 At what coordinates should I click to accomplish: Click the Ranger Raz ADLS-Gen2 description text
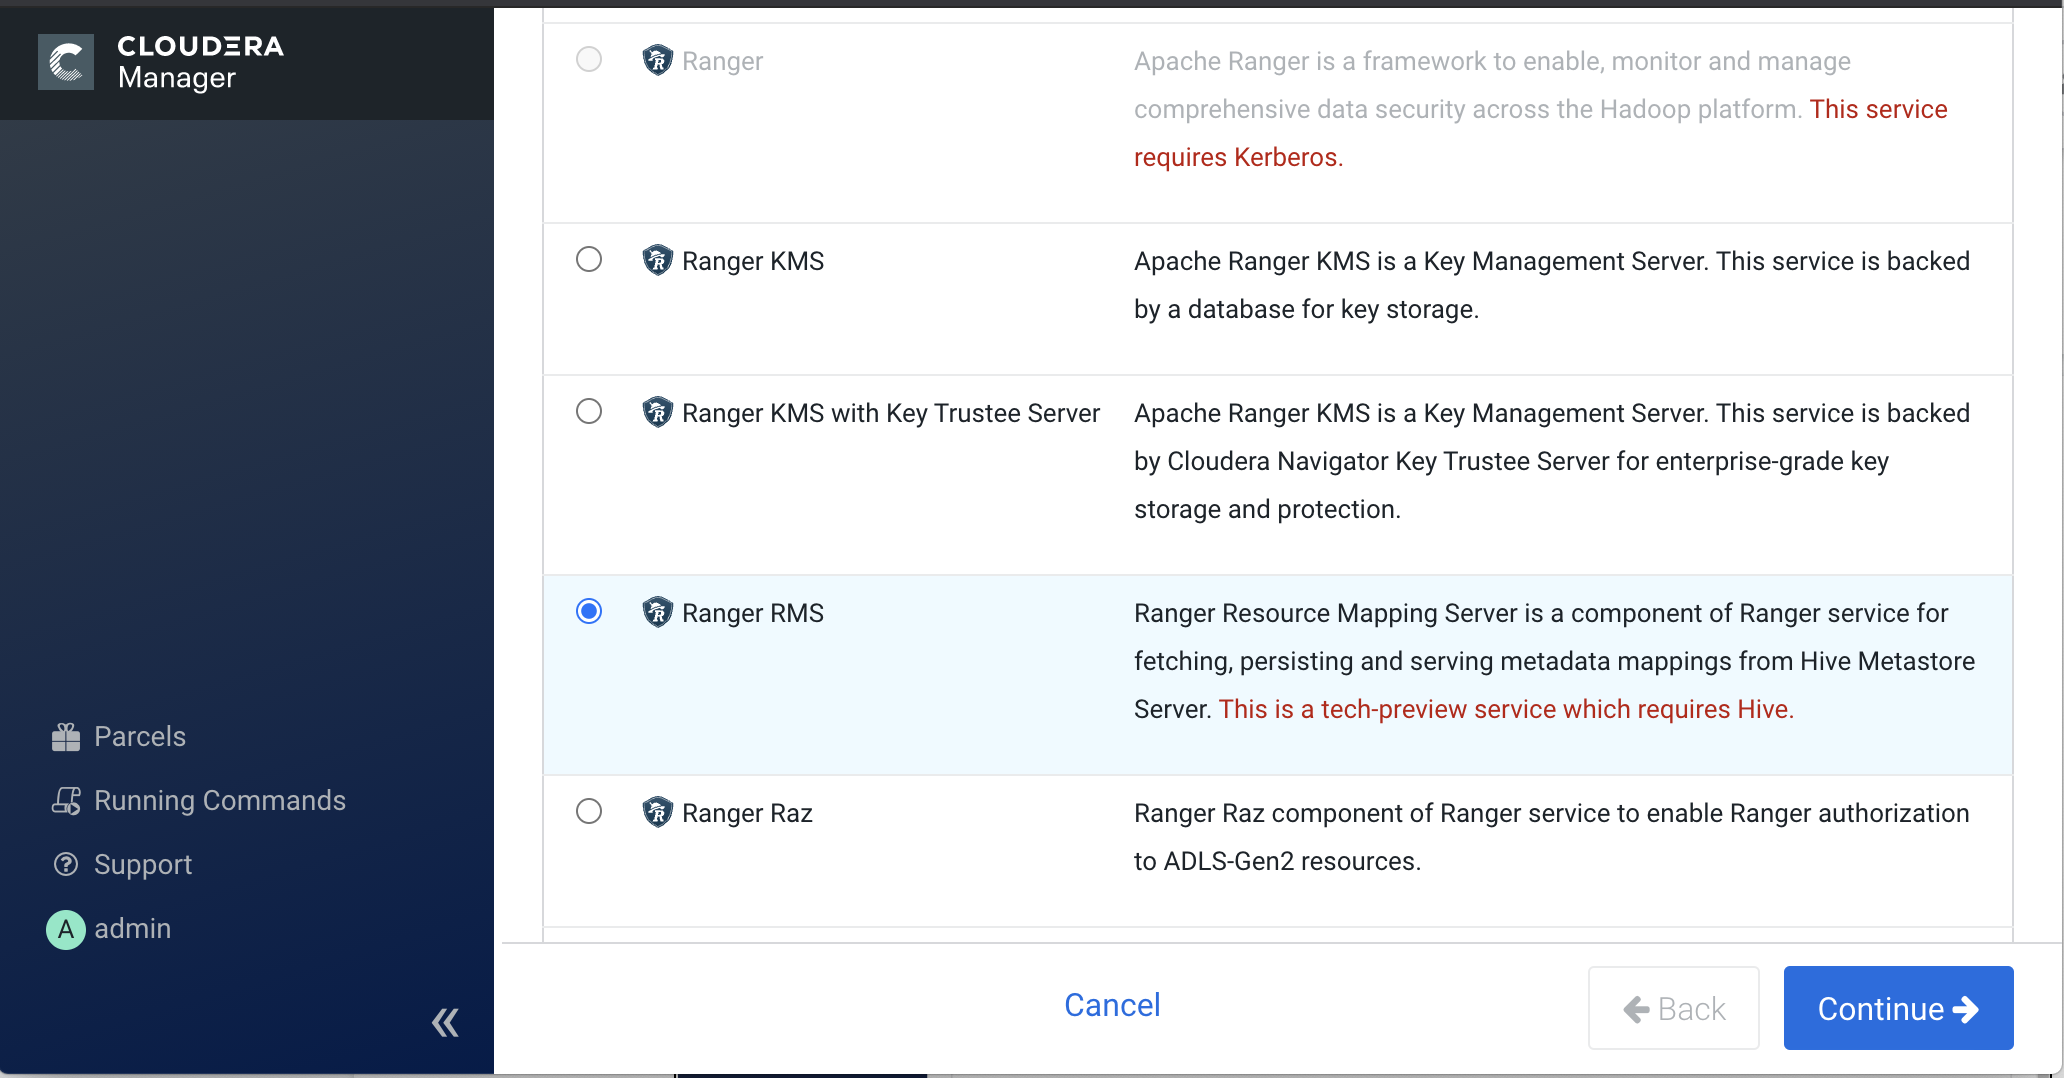pos(1552,837)
